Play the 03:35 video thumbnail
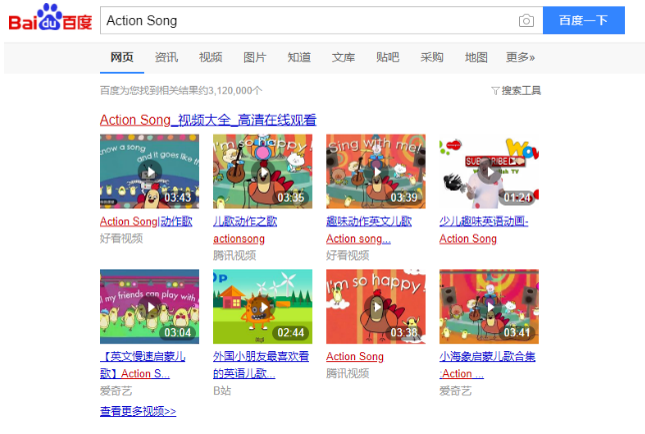 point(262,172)
